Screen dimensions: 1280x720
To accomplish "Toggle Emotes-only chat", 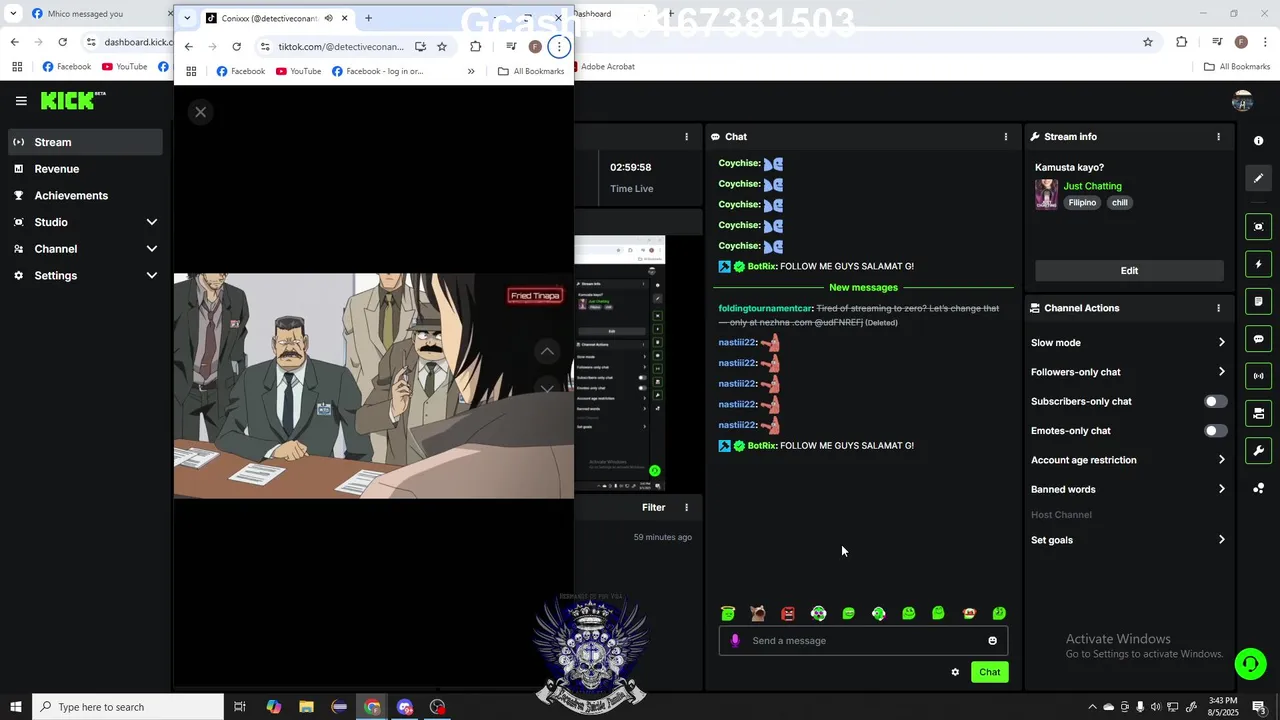I will 1215,431.
